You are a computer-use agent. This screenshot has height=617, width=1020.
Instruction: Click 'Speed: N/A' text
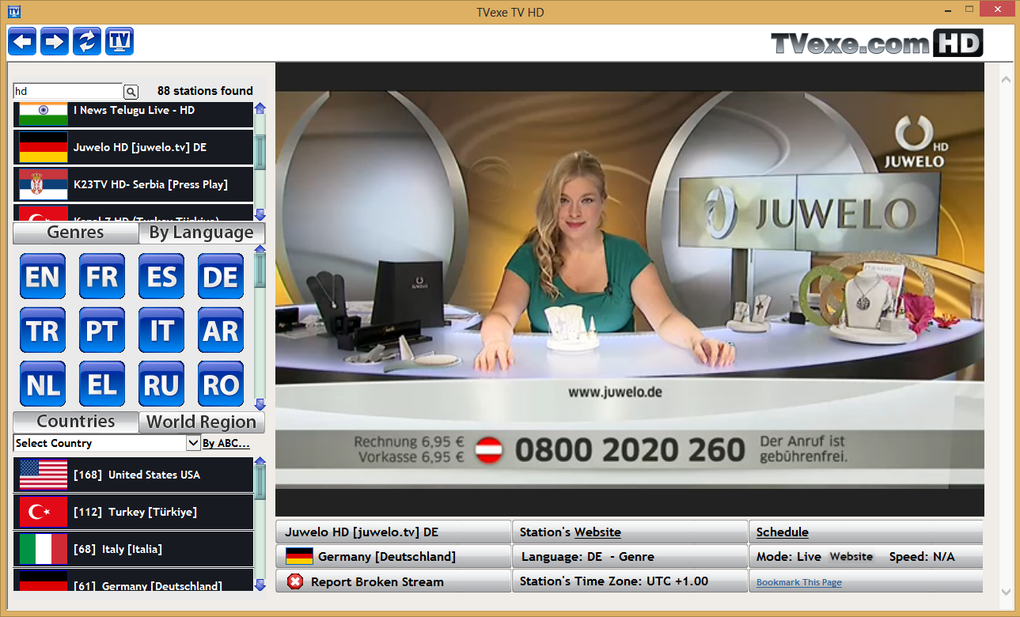pos(922,556)
